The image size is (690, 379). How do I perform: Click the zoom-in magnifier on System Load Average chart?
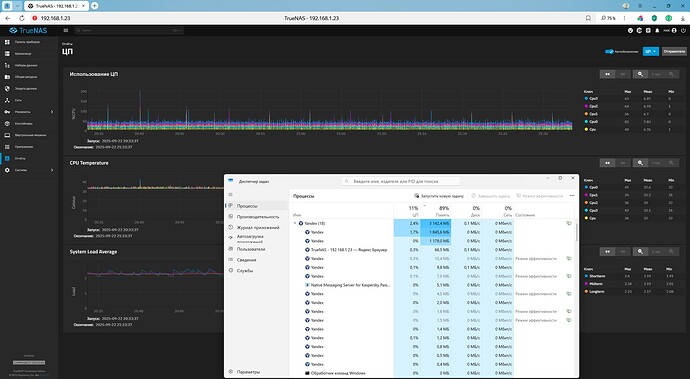pos(640,251)
